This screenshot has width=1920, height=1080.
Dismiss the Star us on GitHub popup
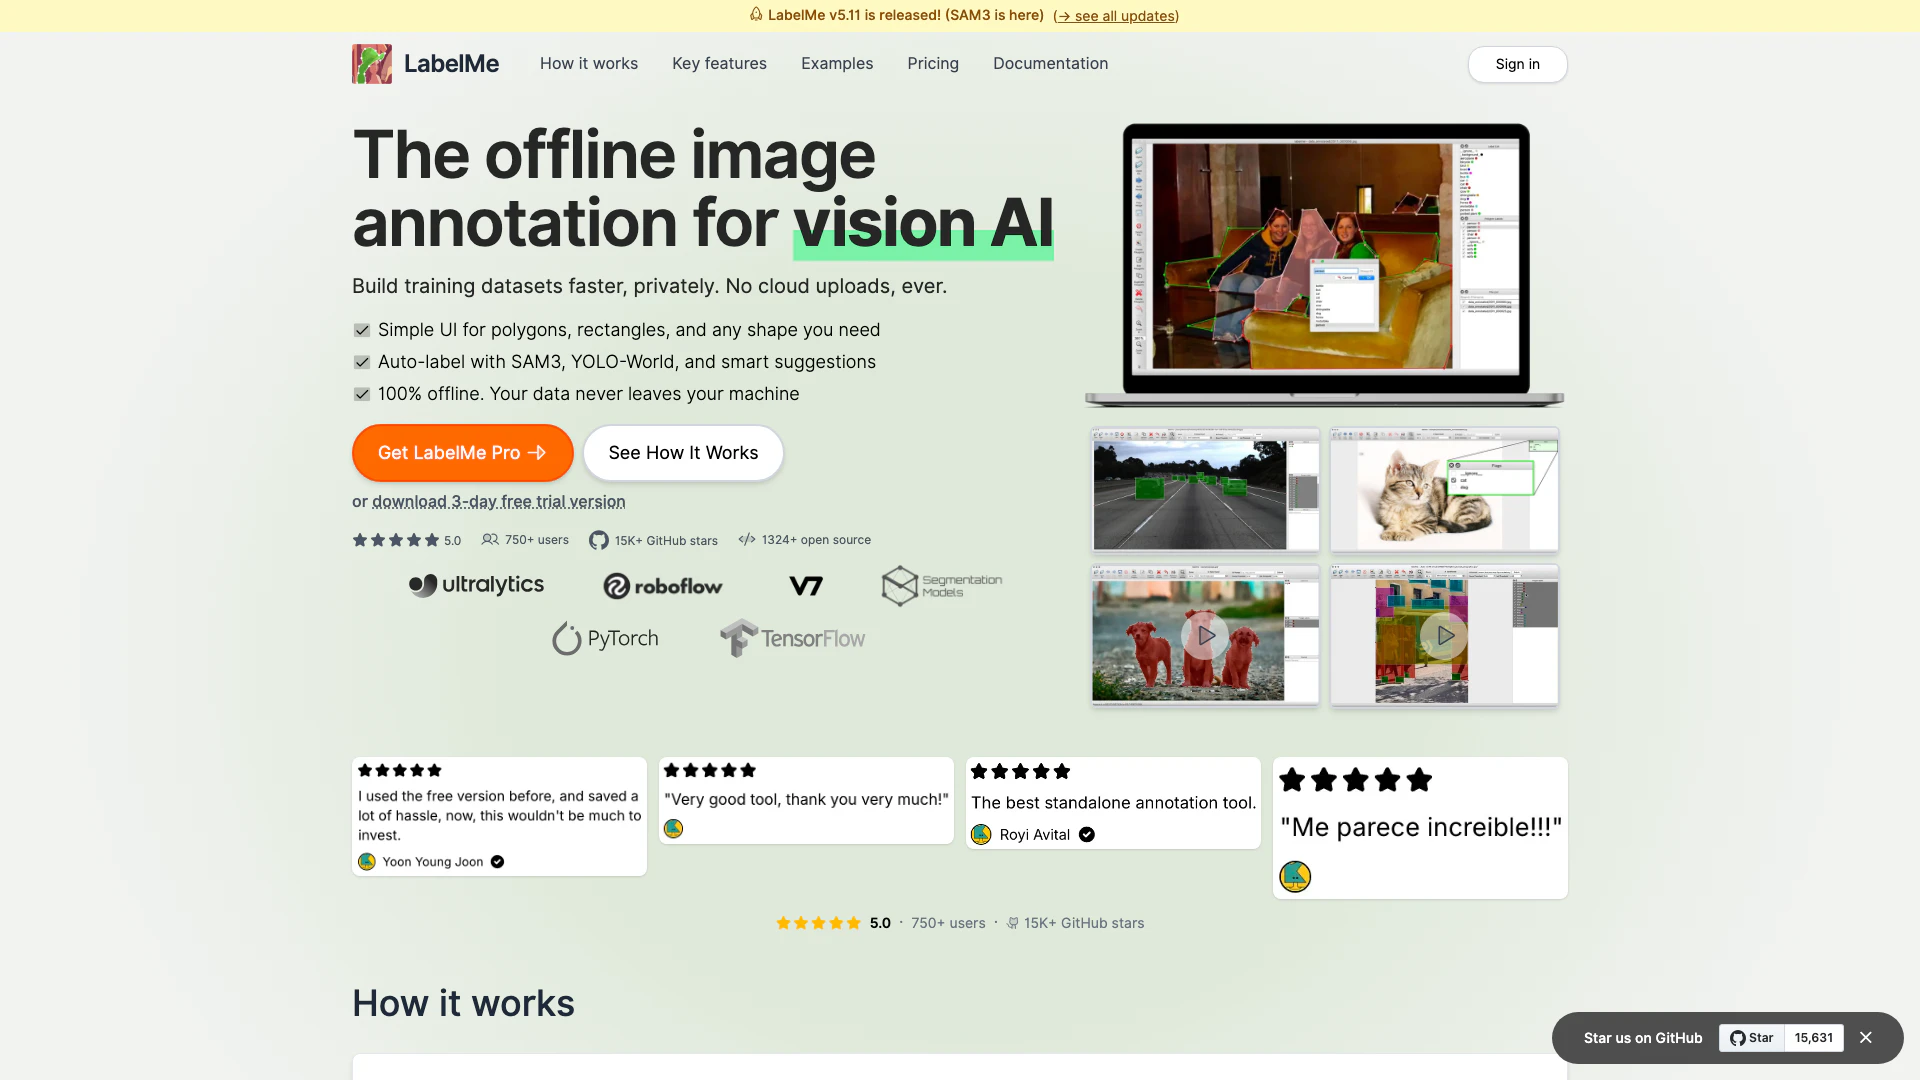pyautogui.click(x=1865, y=1038)
